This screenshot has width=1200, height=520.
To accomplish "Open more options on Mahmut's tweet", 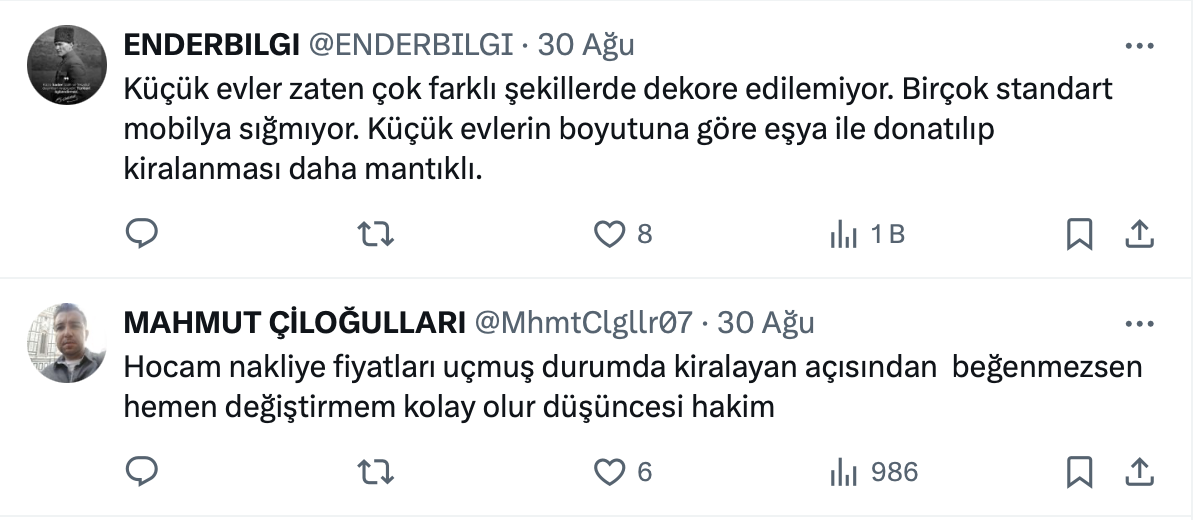I will coord(1140,324).
